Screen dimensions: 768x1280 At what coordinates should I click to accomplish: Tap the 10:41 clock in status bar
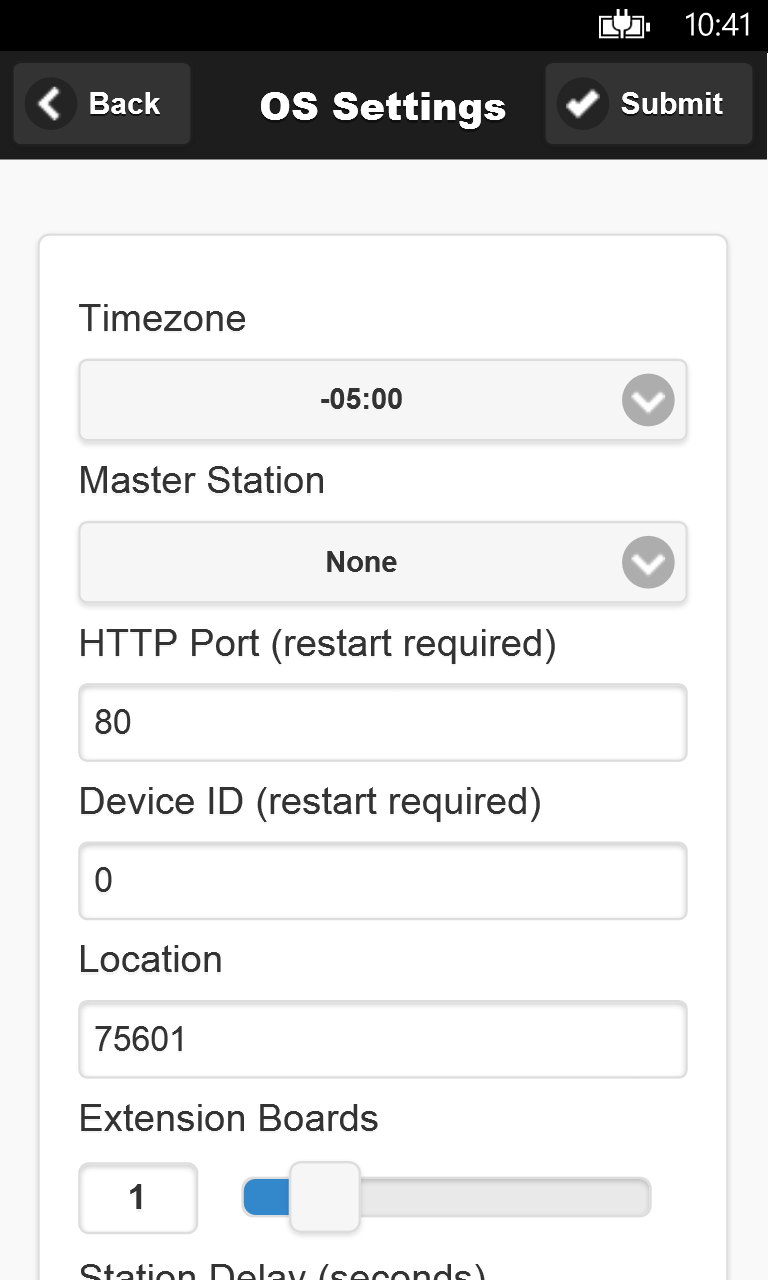coord(717,25)
